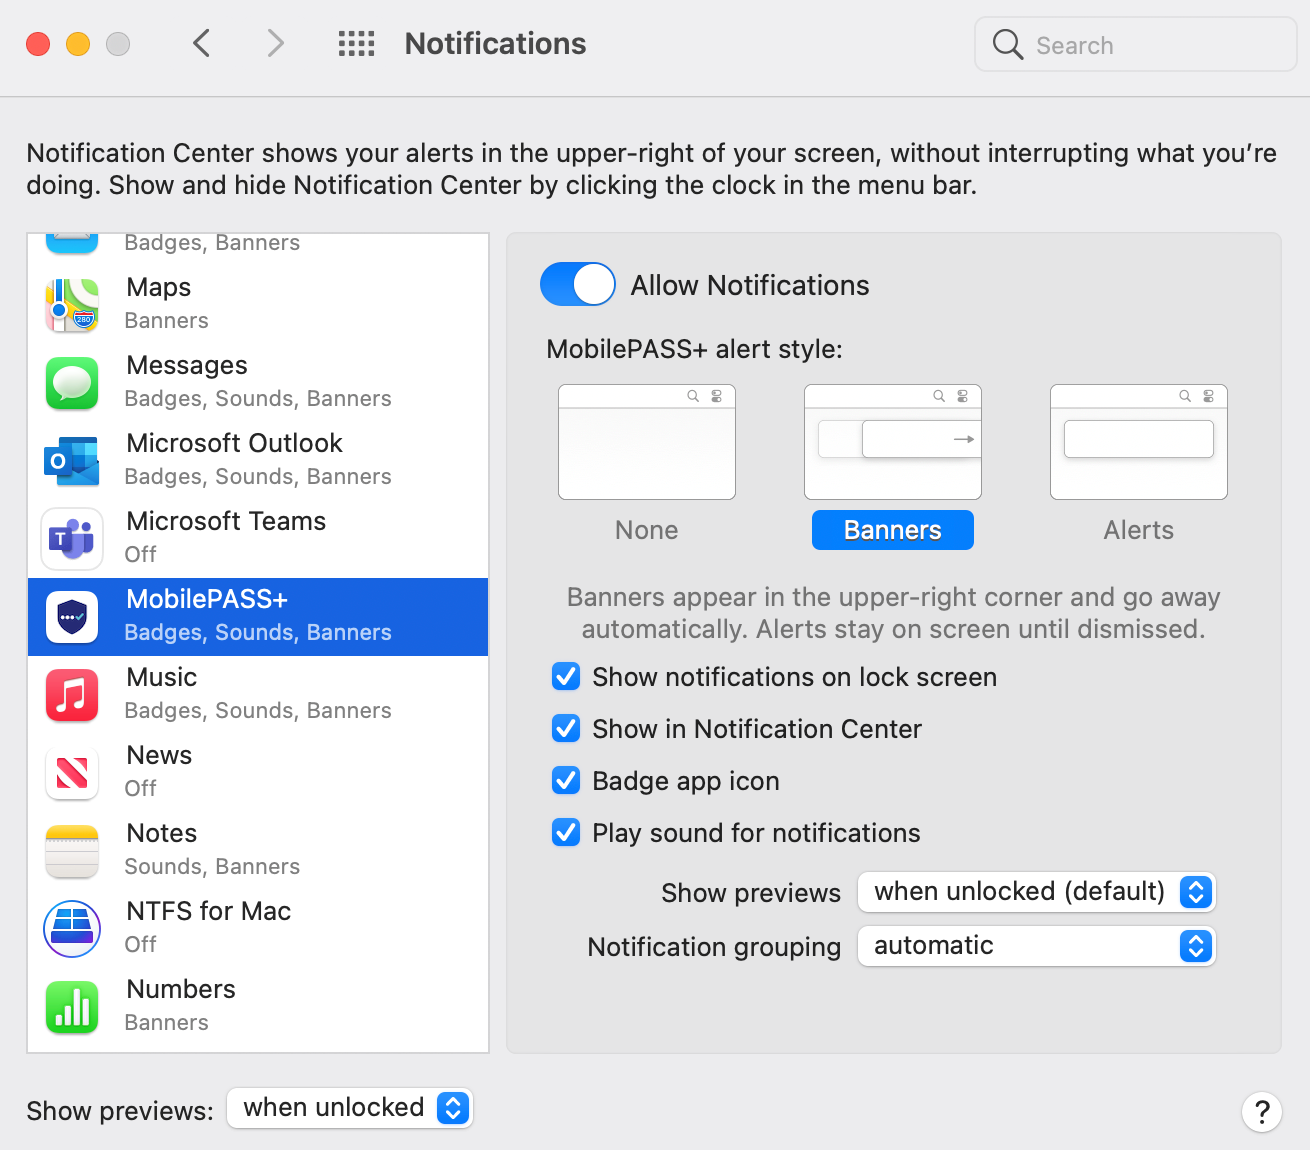Screen dimensions: 1310x1150
Task: Select the Notes entry in app list
Action: point(258,851)
